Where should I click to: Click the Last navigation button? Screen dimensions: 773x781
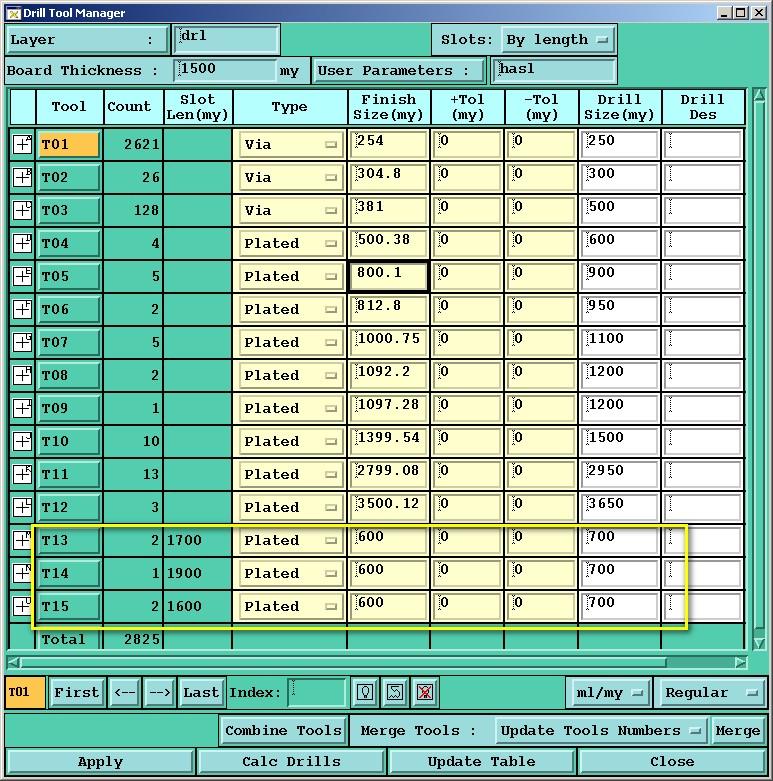point(201,692)
